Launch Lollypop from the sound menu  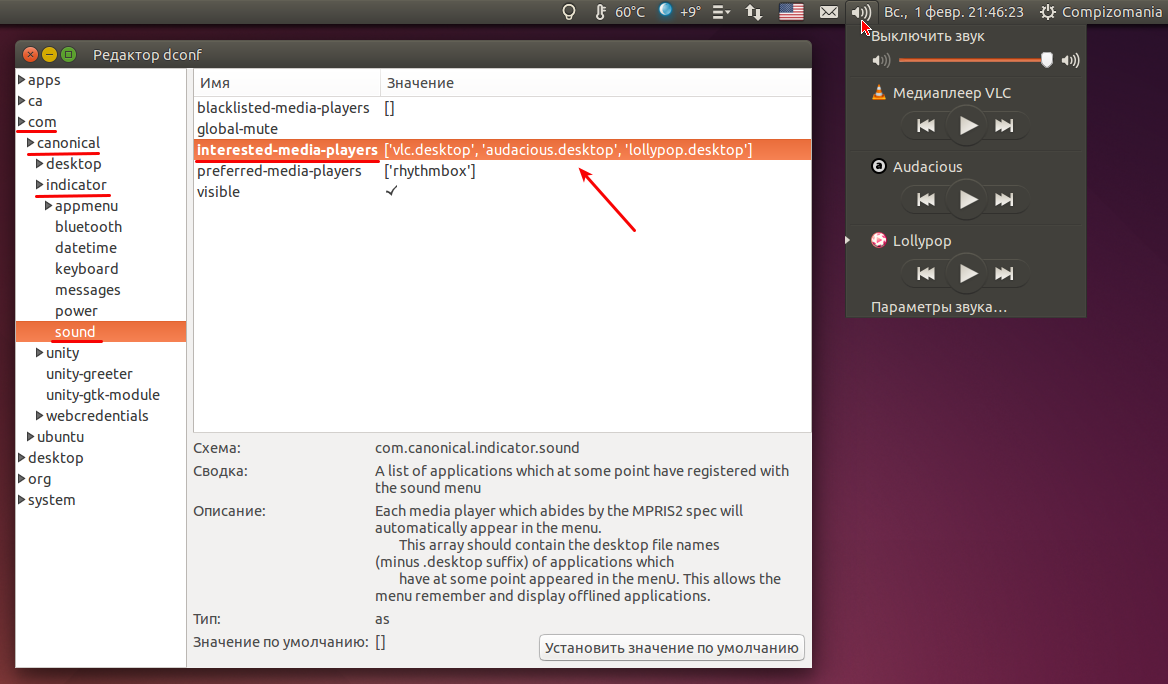[922, 241]
